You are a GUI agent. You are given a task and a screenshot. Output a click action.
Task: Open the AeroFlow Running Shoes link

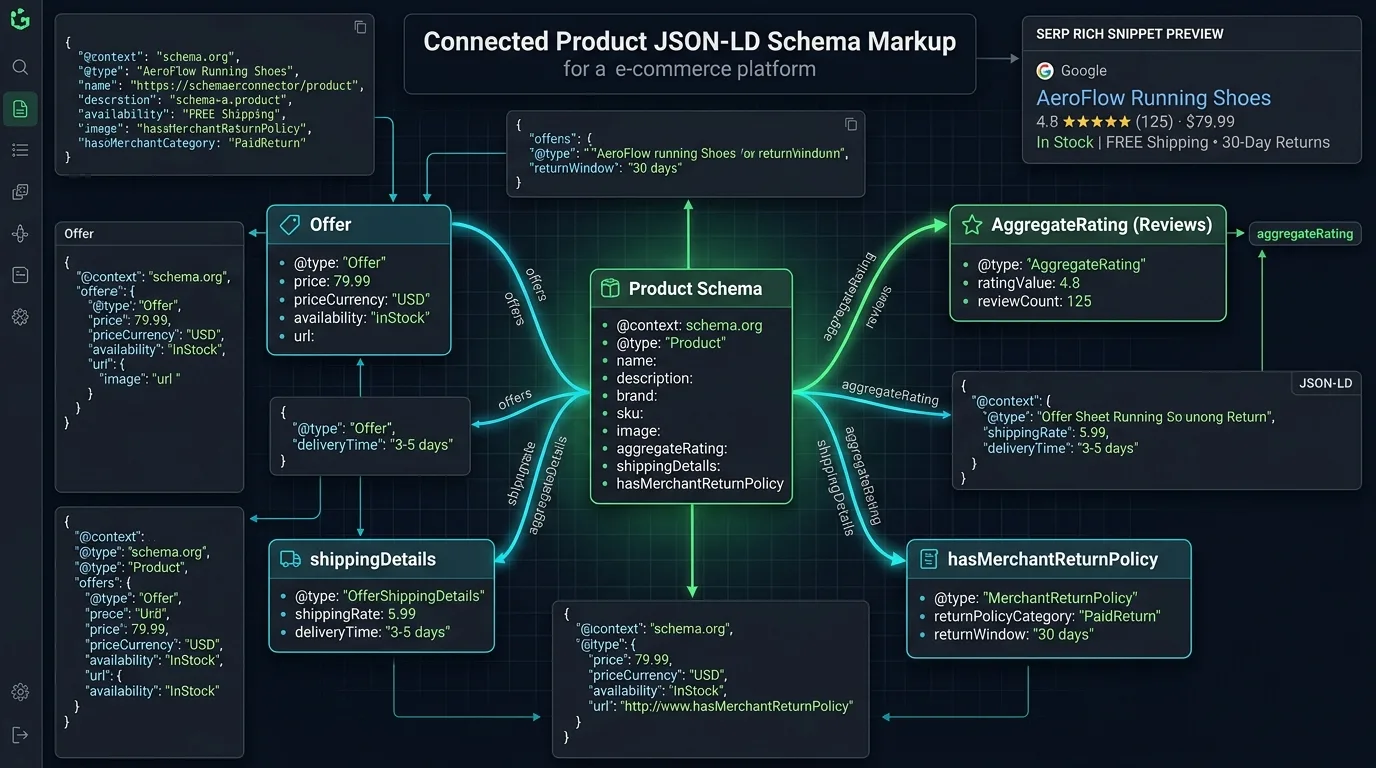[x=1153, y=98]
